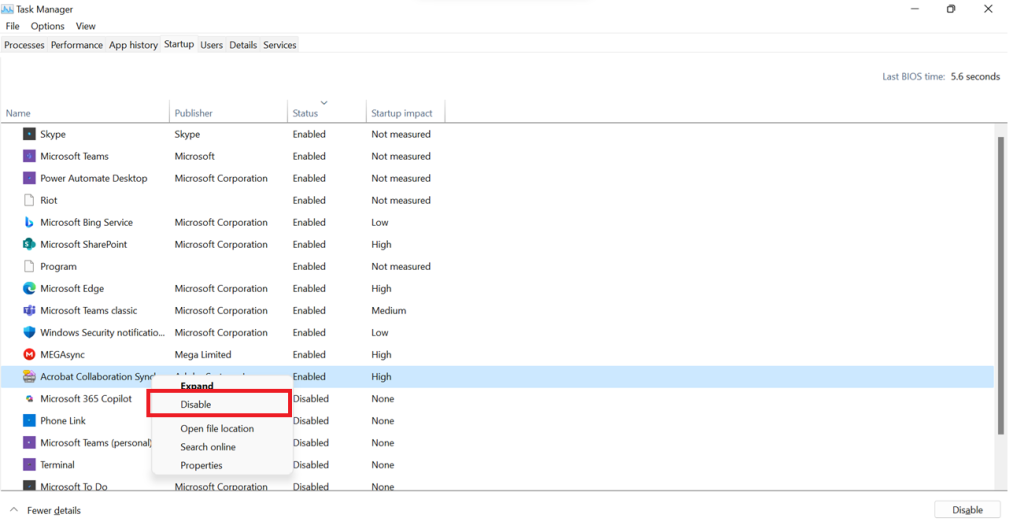Click the Microsoft Edge icon
The width and height of the screenshot is (1024, 529).
point(29,289)
